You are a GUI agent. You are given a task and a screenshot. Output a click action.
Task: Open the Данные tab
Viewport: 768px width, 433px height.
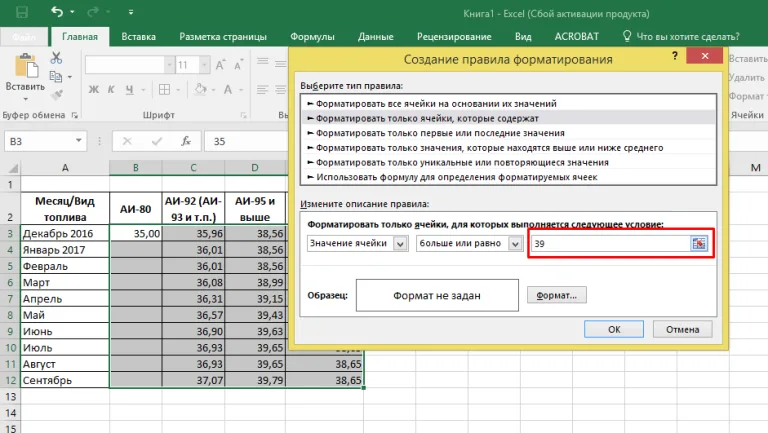(376, 37)
